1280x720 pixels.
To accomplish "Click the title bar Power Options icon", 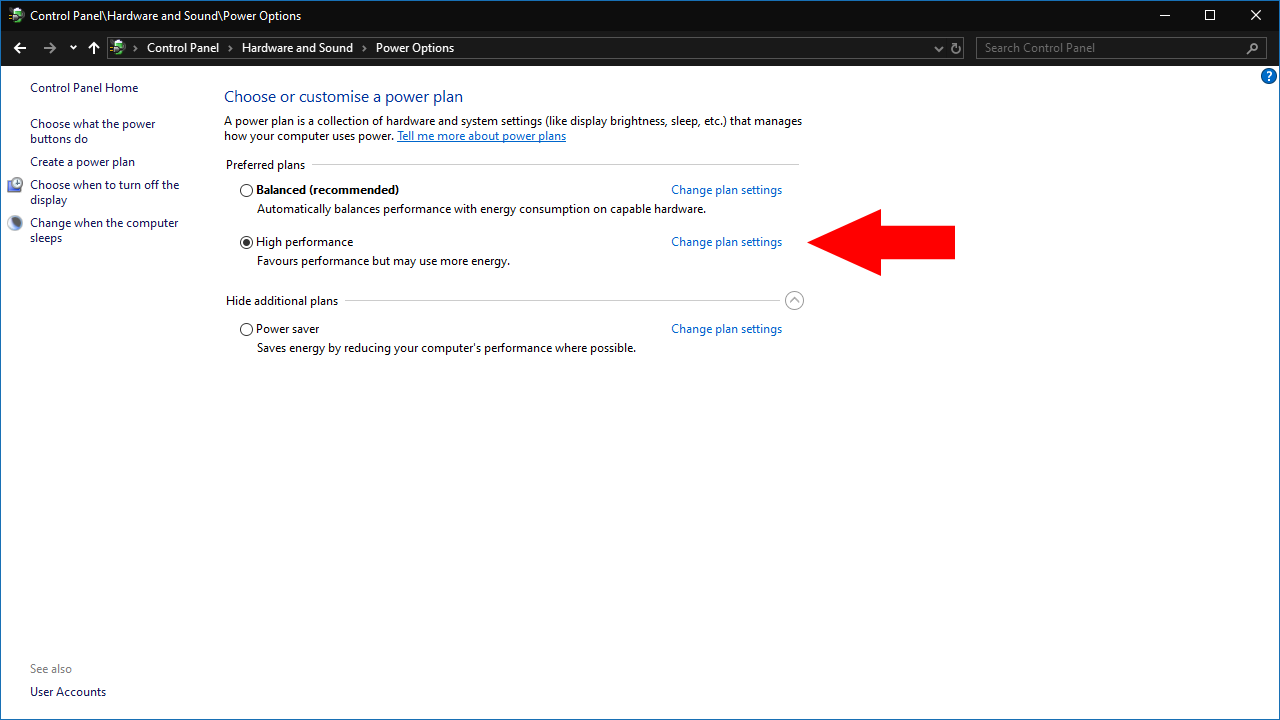I will [16, 15].
